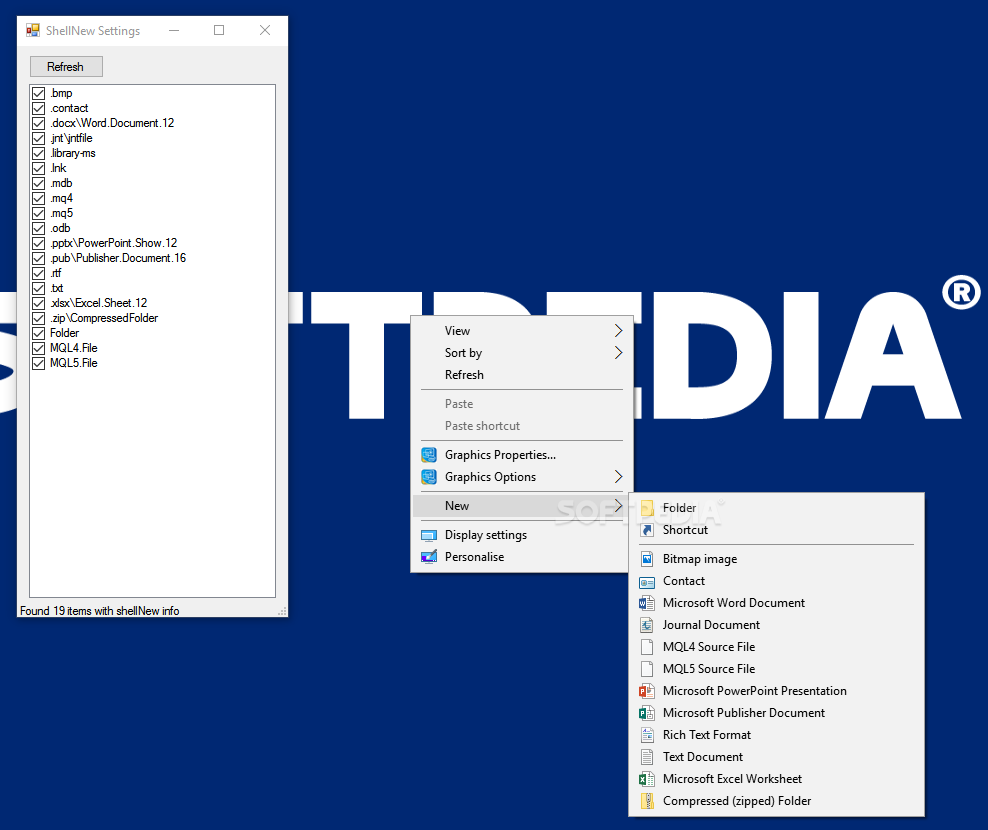Toggle the .mq5 checkbox
Viewport: 988px width, 830px height.
tap(38, 213)
